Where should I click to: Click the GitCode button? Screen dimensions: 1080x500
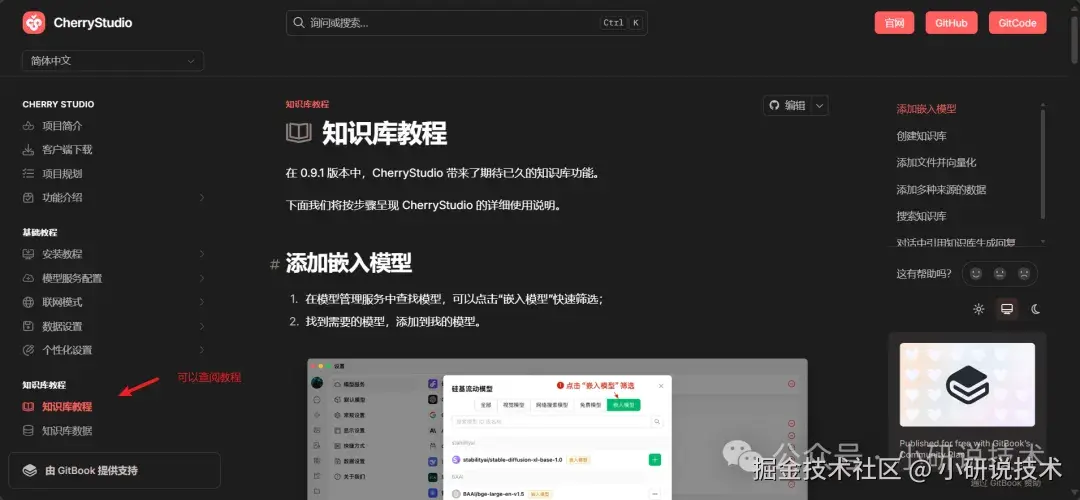[1017, 23]
